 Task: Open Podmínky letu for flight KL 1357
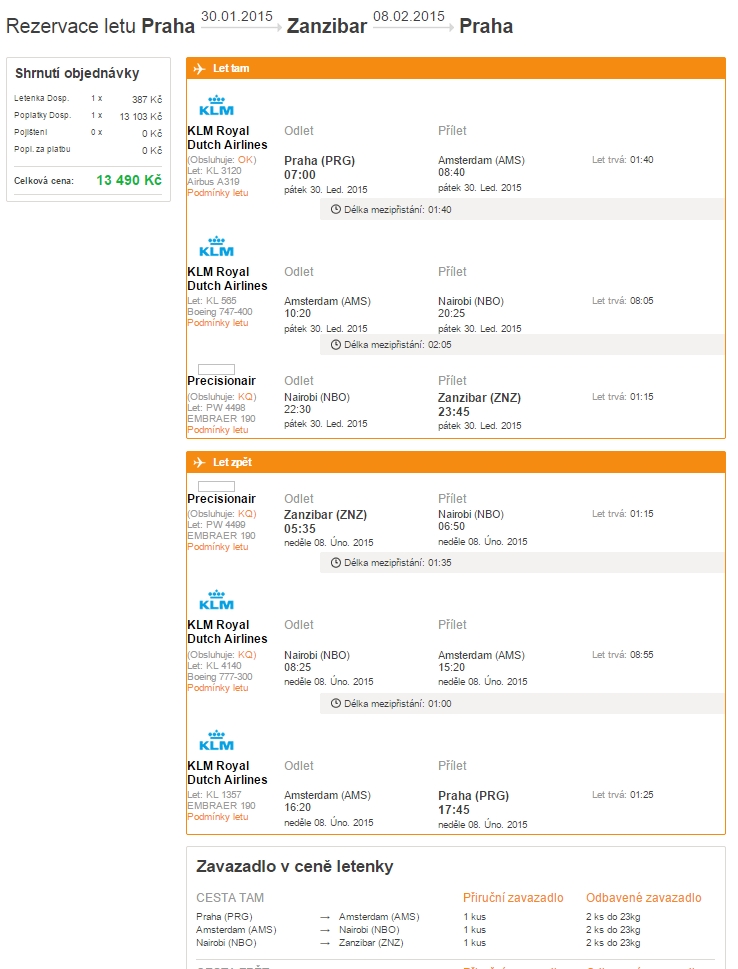[218, 817]
